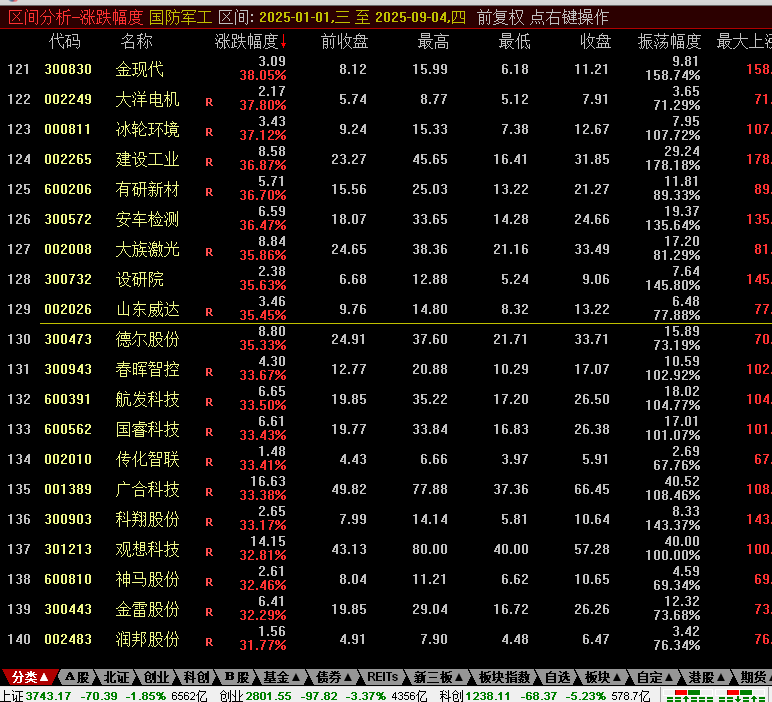This screenshot has width=772, height=702.
Task: Click the R marker next to 国睿科技
Action: pyautogui.click(x=209, y=432)
